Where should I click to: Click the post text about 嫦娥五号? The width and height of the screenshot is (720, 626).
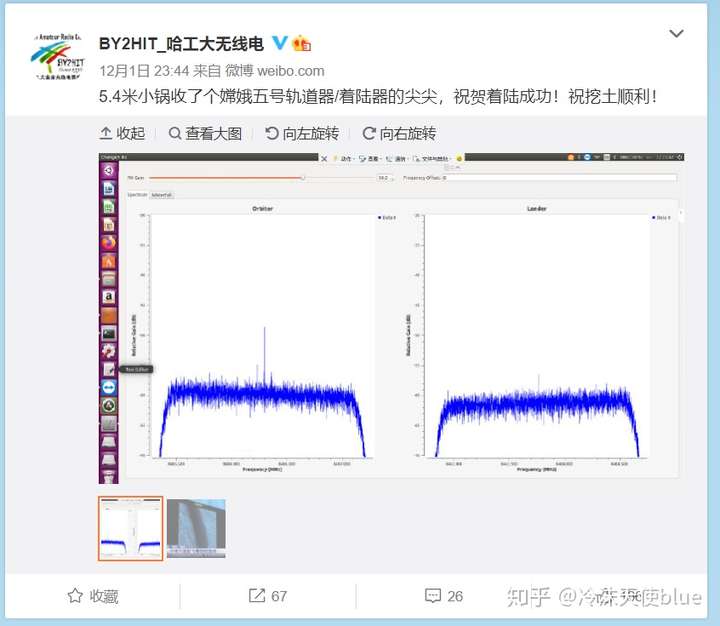[x=378, y=97]
